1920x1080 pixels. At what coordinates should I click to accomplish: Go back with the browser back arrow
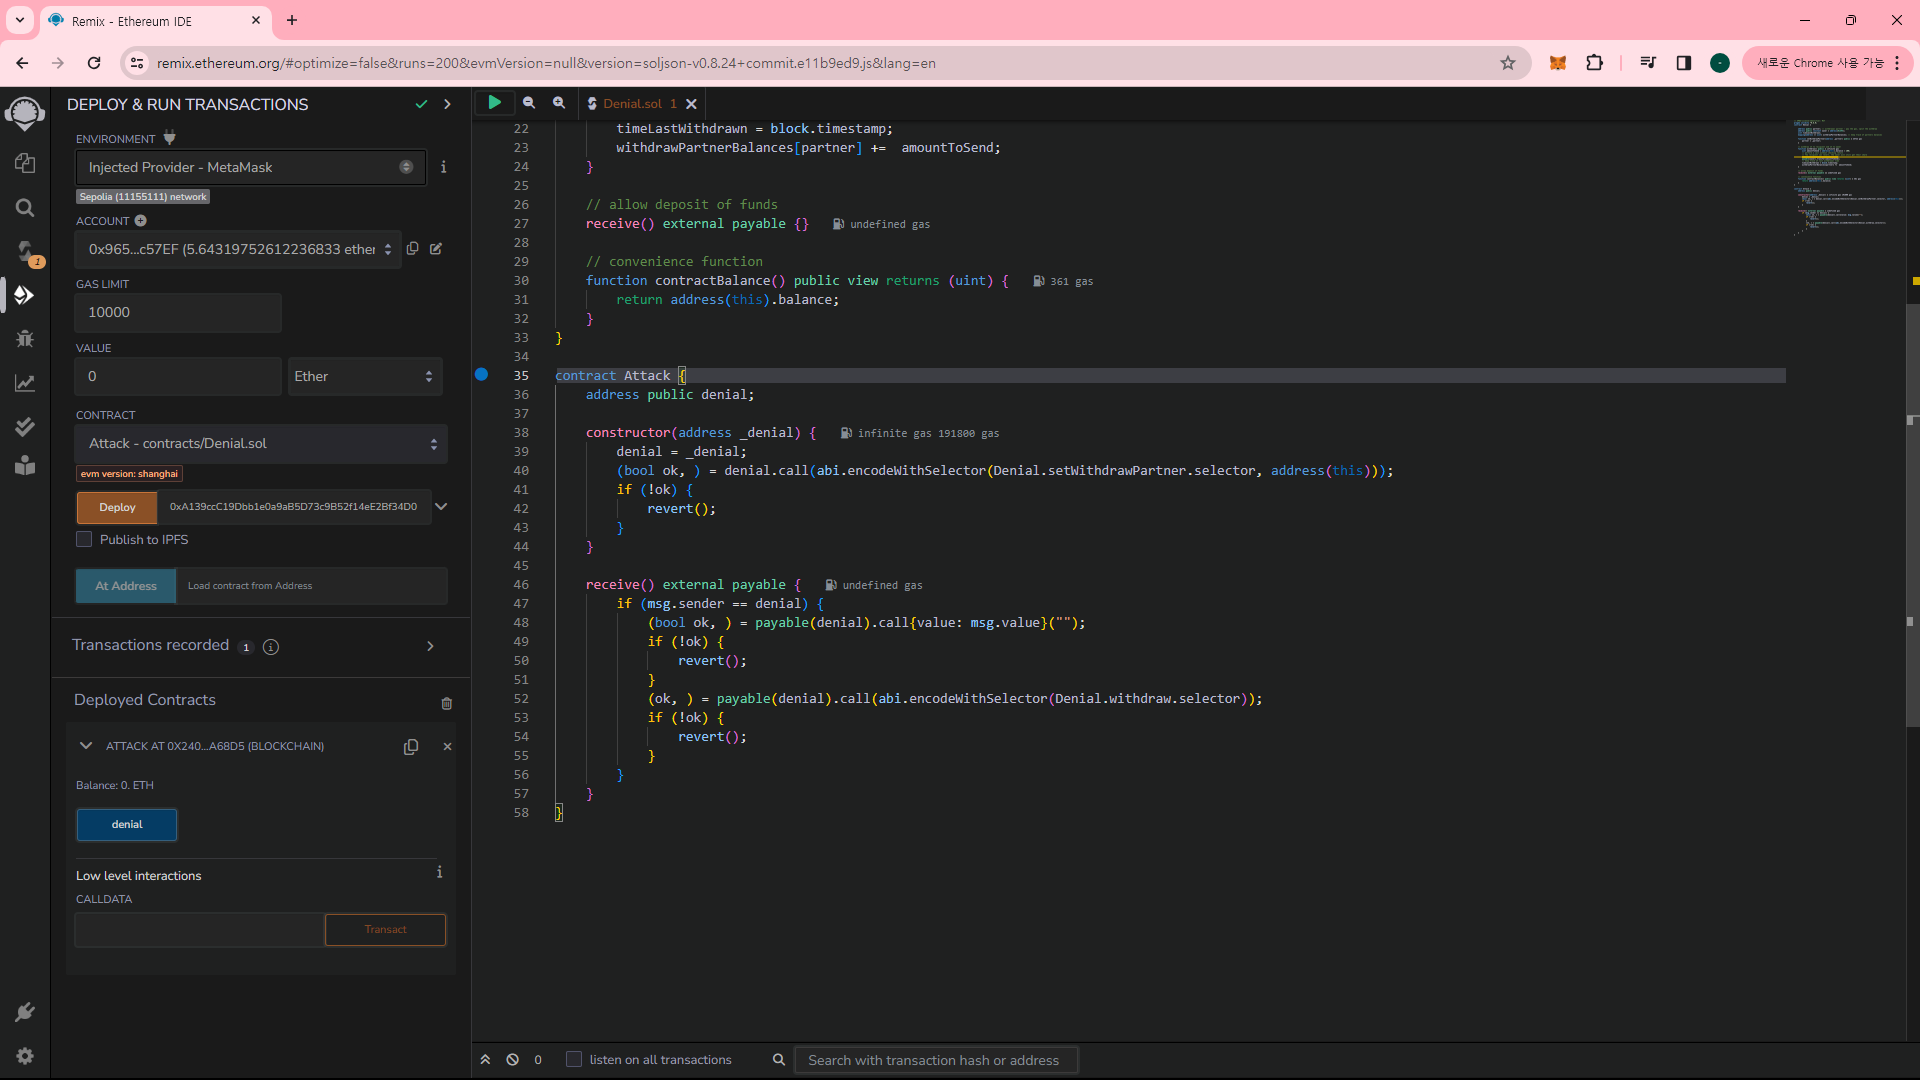pyautogui.click(x=22, y=63)
